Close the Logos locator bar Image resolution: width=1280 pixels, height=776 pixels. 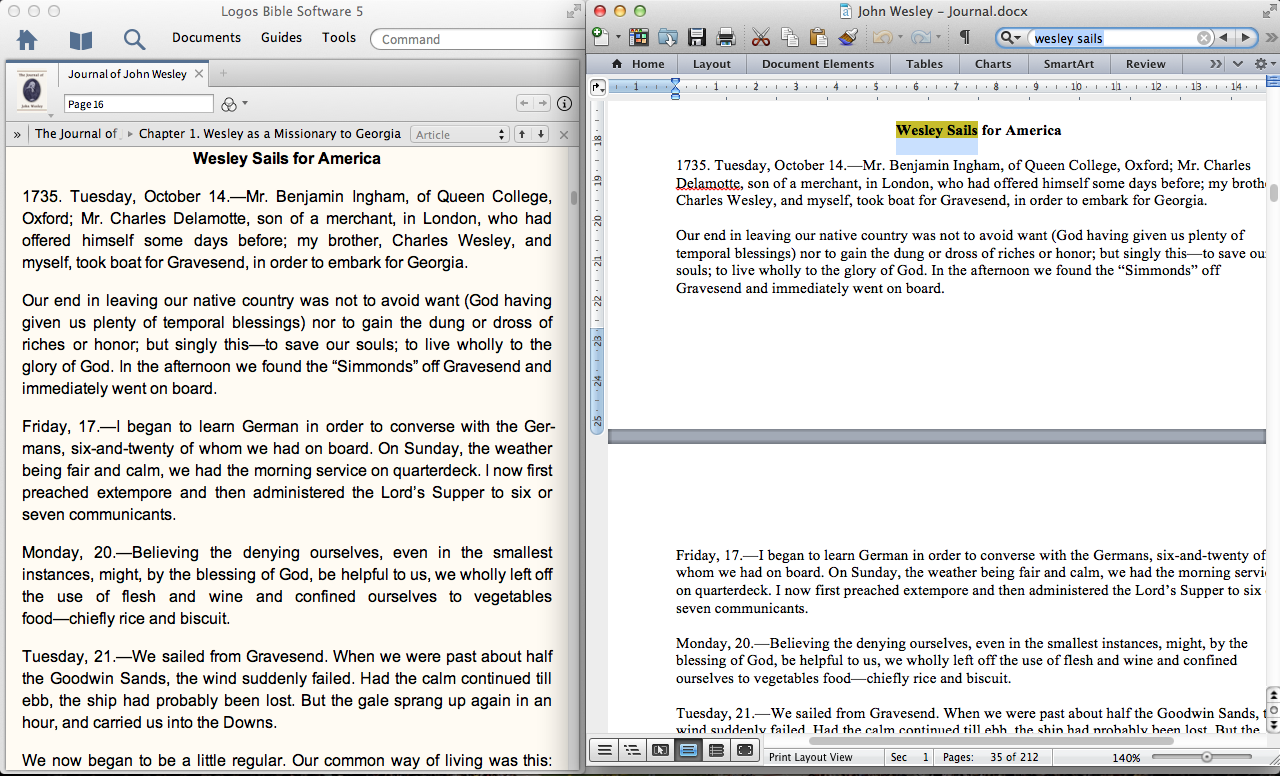pyautogui.click(x=564, y=134)
